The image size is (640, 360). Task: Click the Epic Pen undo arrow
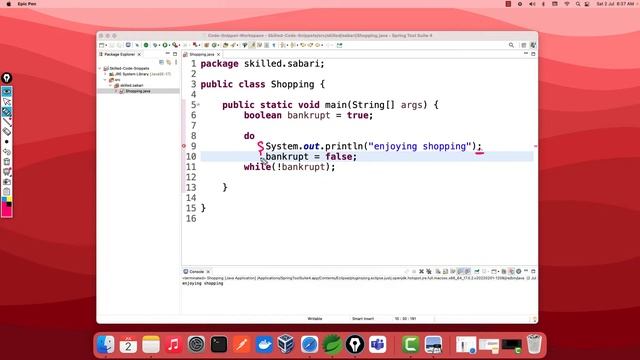[7, 152]
